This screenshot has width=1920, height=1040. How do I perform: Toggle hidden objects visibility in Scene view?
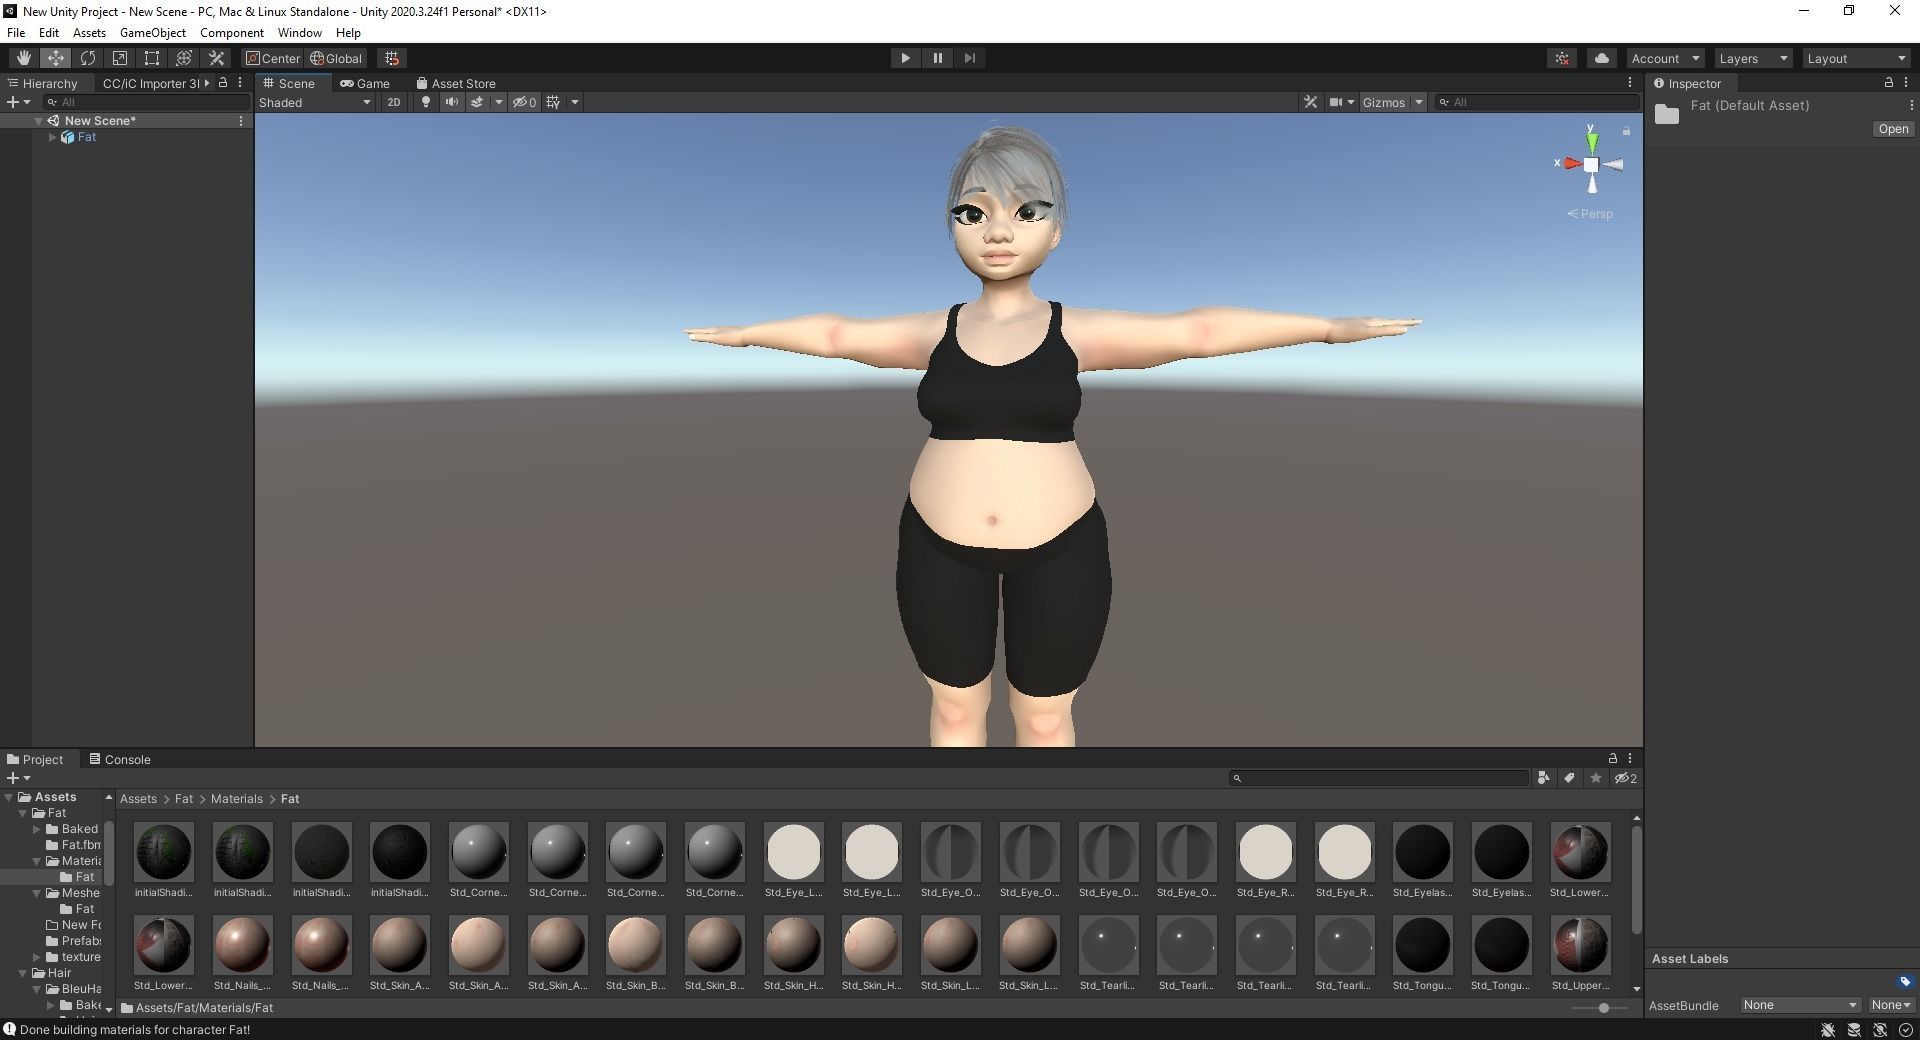(x=524, y=102)
